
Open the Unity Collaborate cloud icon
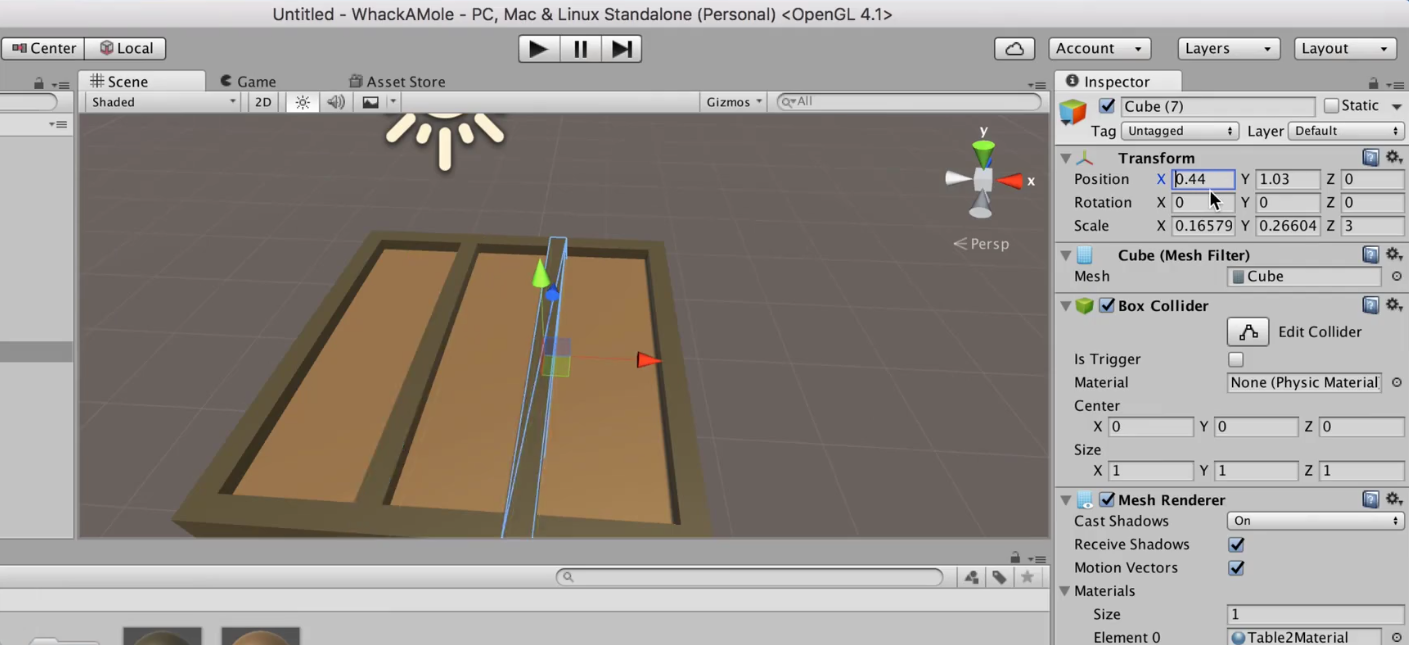(x=1013, y=48)
